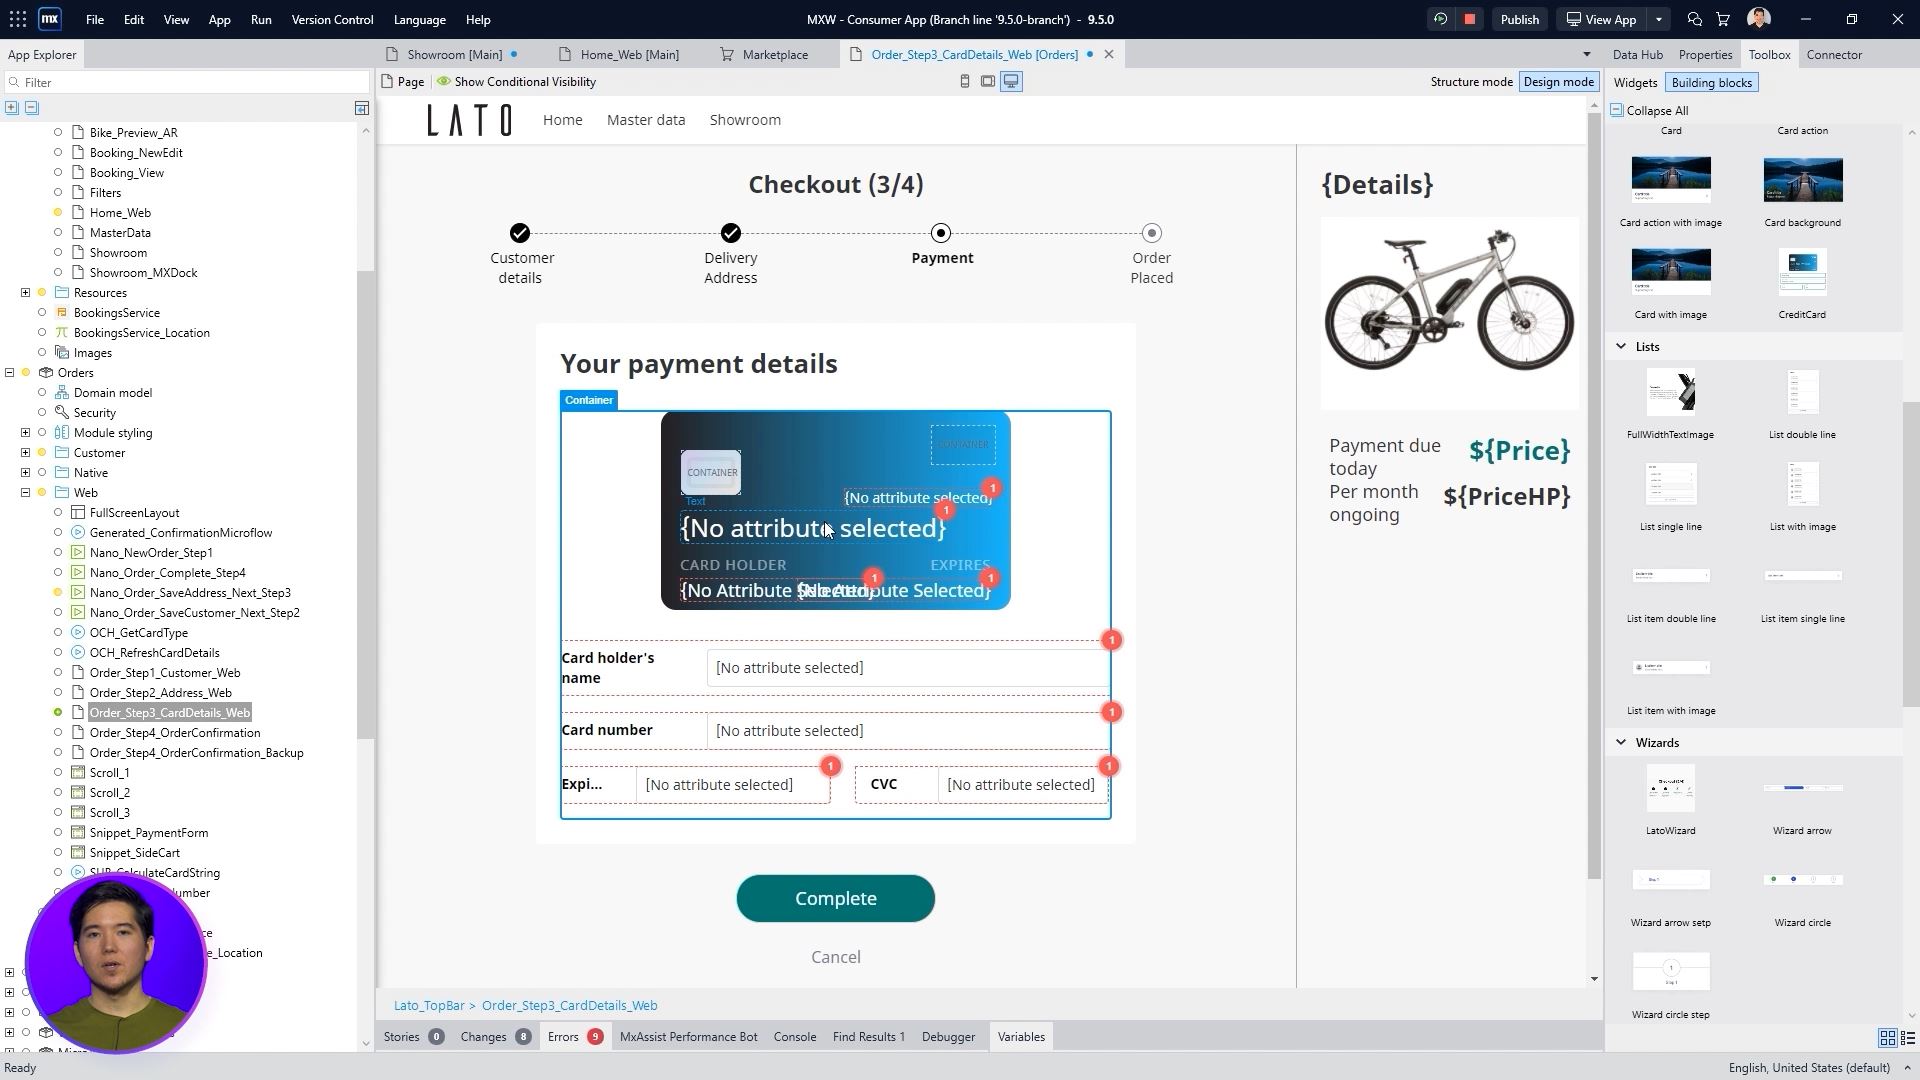This screenshot has height=1080, width=1920.
Task: Switch Toolbox to list view icon
Action: (x=1907, y=1039)
